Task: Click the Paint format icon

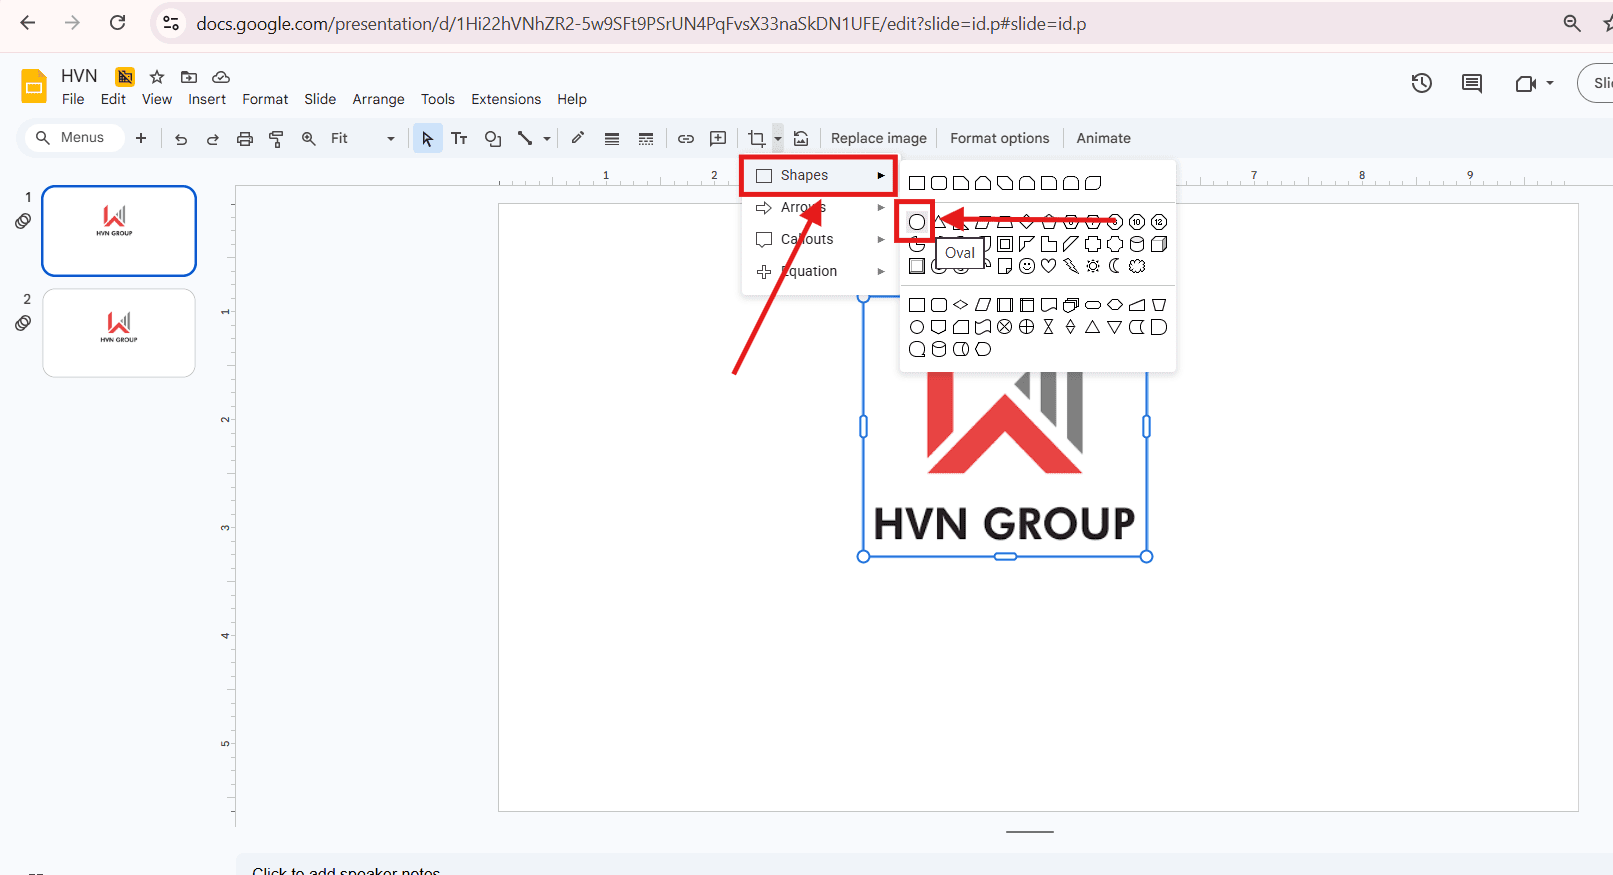Action: click(x=277, y=139)
